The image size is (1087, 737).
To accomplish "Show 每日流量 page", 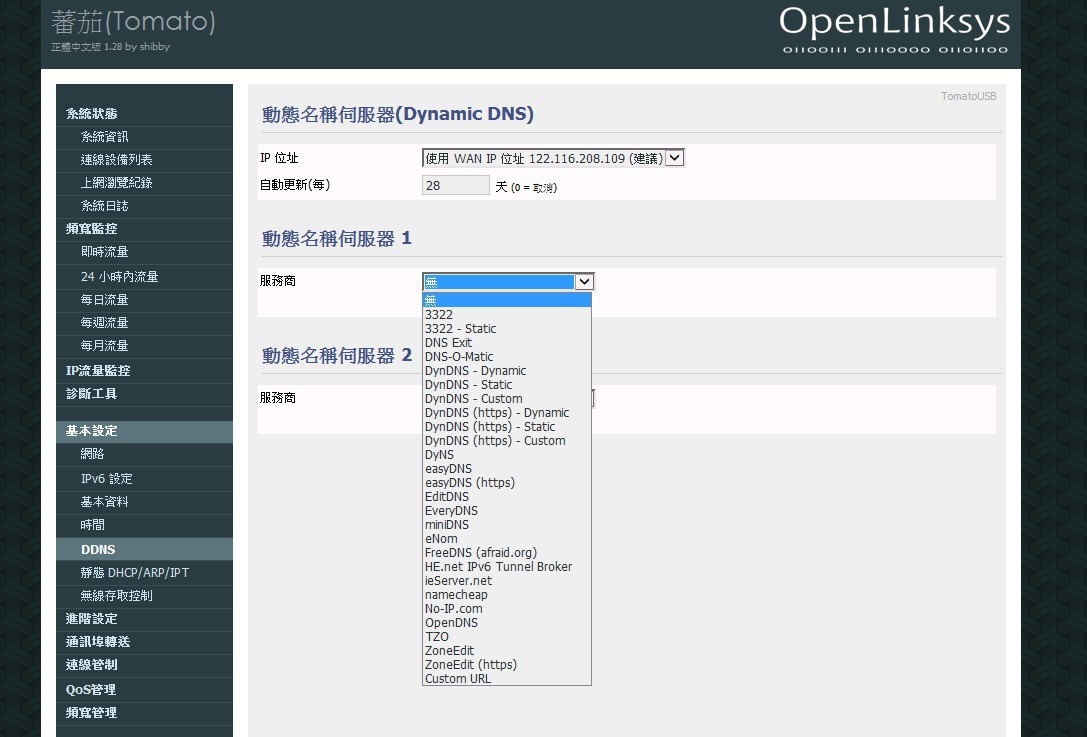I will pyautogui.click(x=144, y=300).
